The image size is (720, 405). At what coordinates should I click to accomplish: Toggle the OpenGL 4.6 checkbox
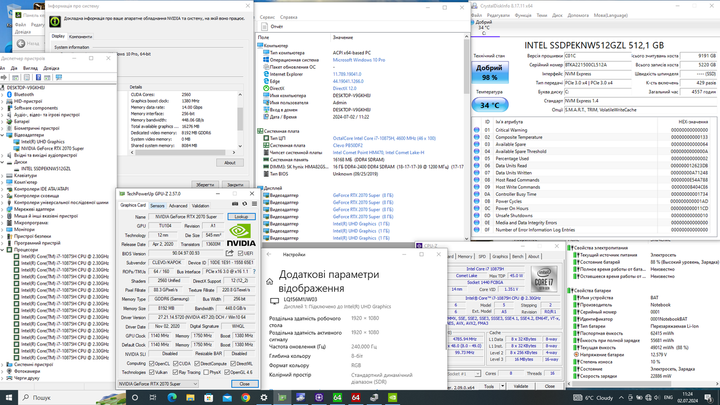(227, 372)
